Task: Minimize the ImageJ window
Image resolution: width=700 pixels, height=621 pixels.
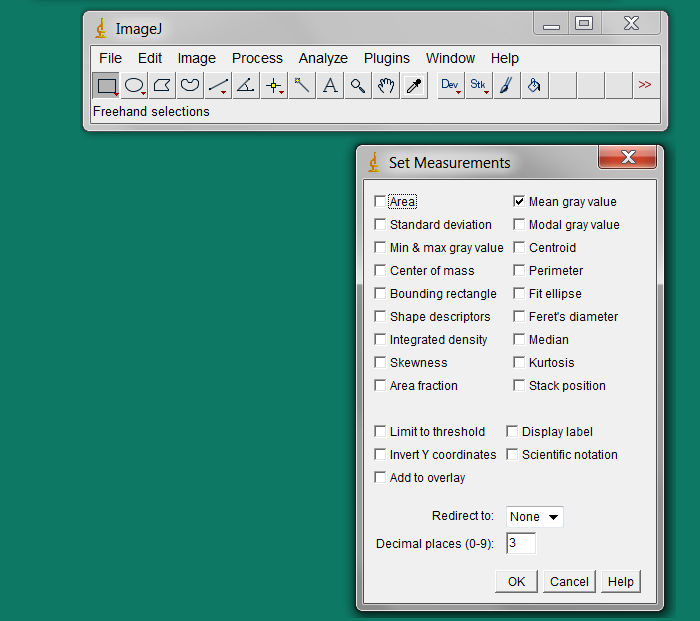Action: [x=551, y=23]
